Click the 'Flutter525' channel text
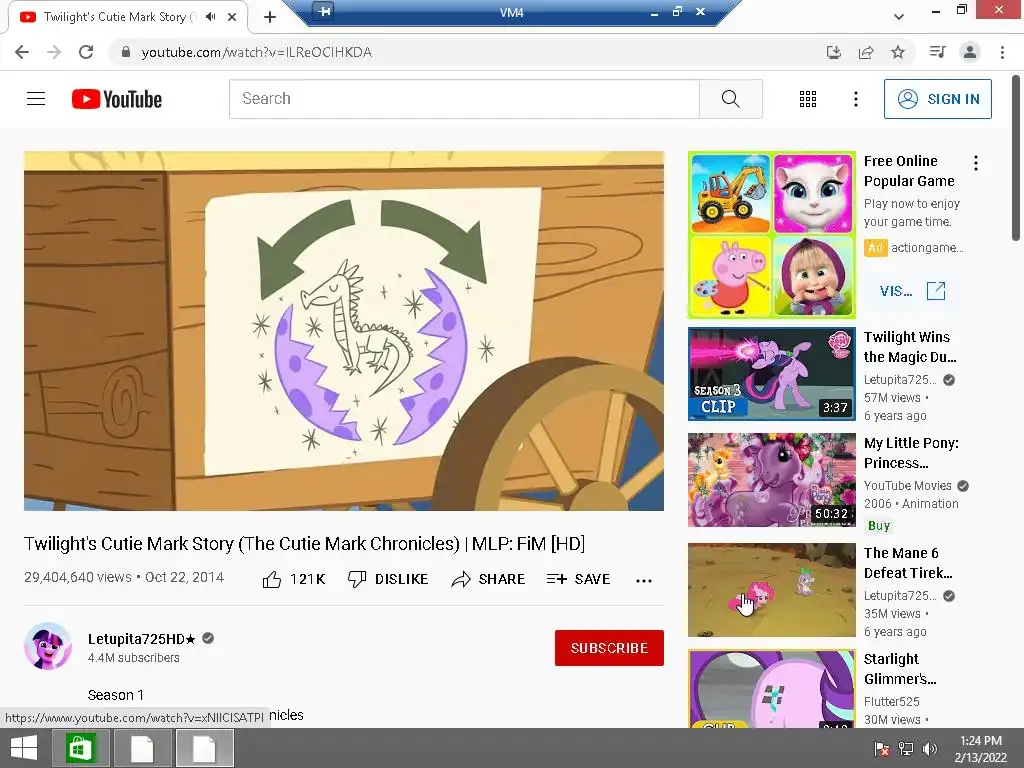The image size is (1024, 768). click(891, 701)
